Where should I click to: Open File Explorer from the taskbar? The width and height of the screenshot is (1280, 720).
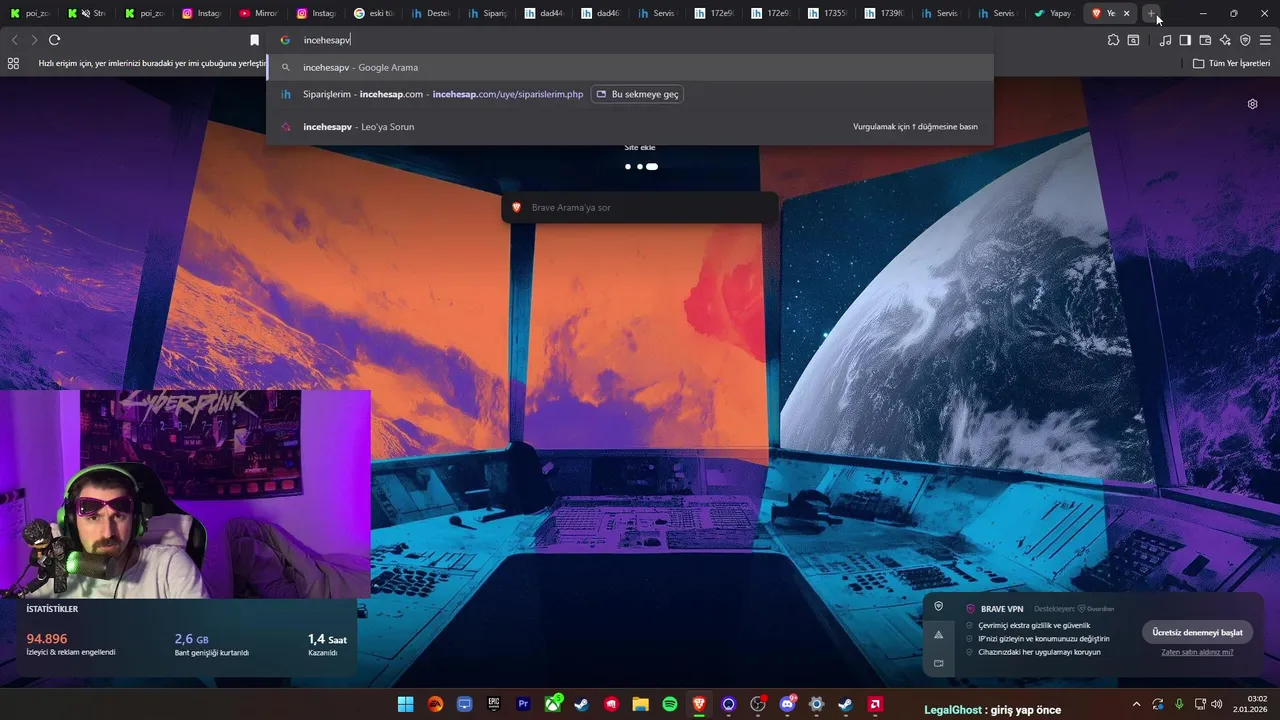click(x=640, y=704)
